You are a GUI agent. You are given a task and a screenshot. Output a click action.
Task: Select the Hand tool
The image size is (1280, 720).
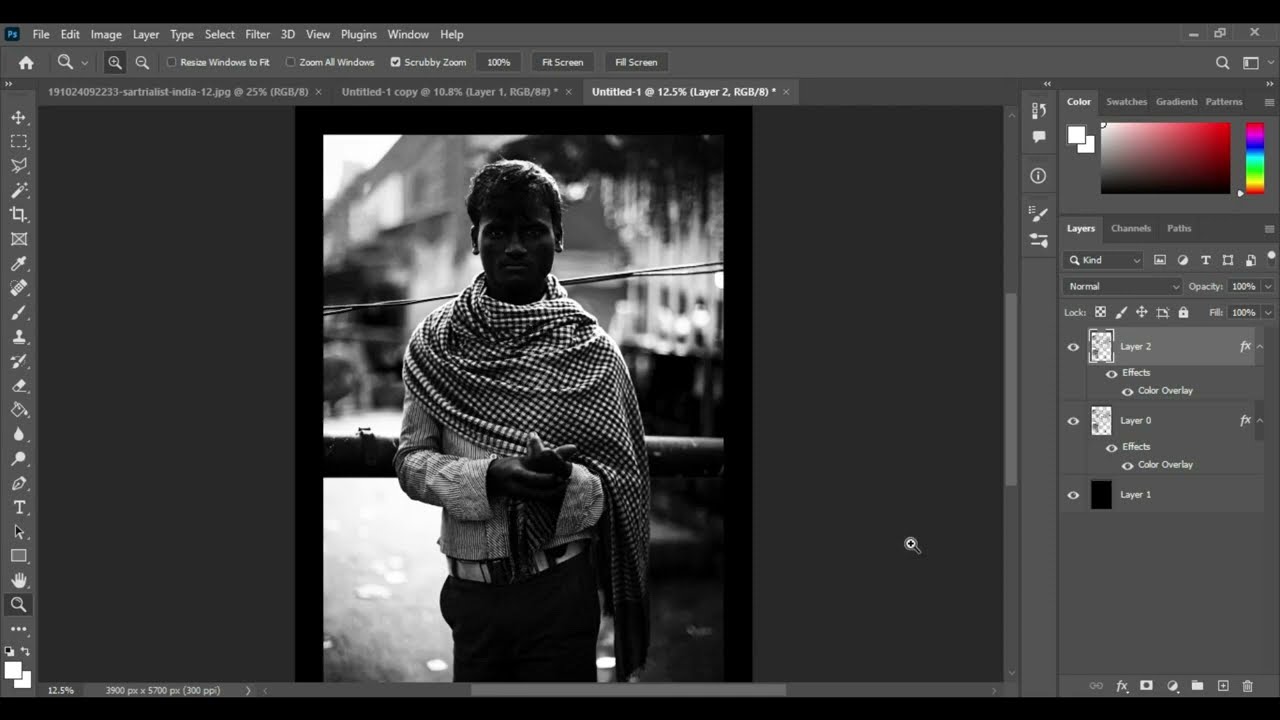(x=19, y=580)
